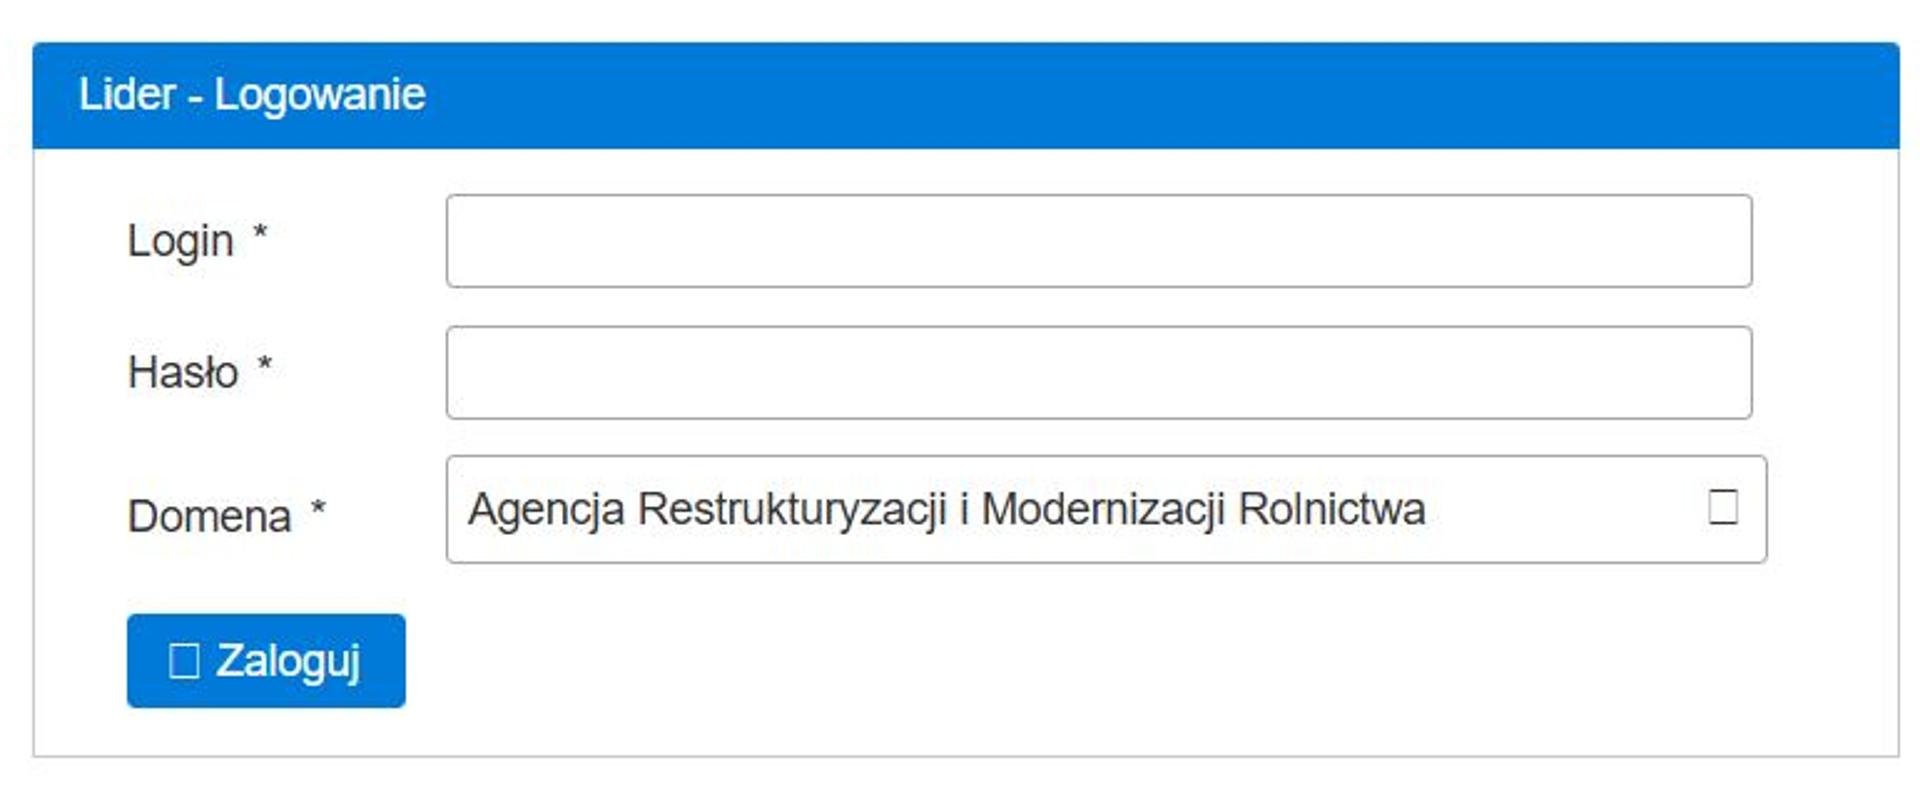This screenshot has height=810, width=1920.
Task: Click the Domena field label
Action: (x=209, y=516)
